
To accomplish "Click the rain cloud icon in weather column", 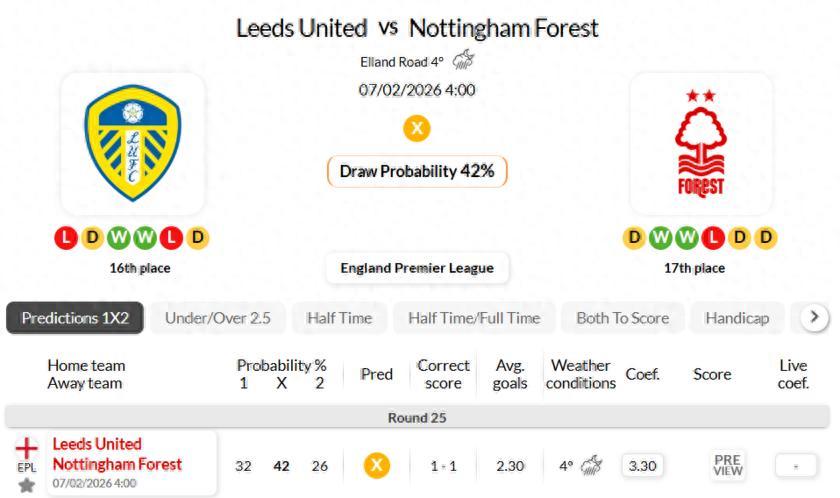I will [x=592, y=465].
